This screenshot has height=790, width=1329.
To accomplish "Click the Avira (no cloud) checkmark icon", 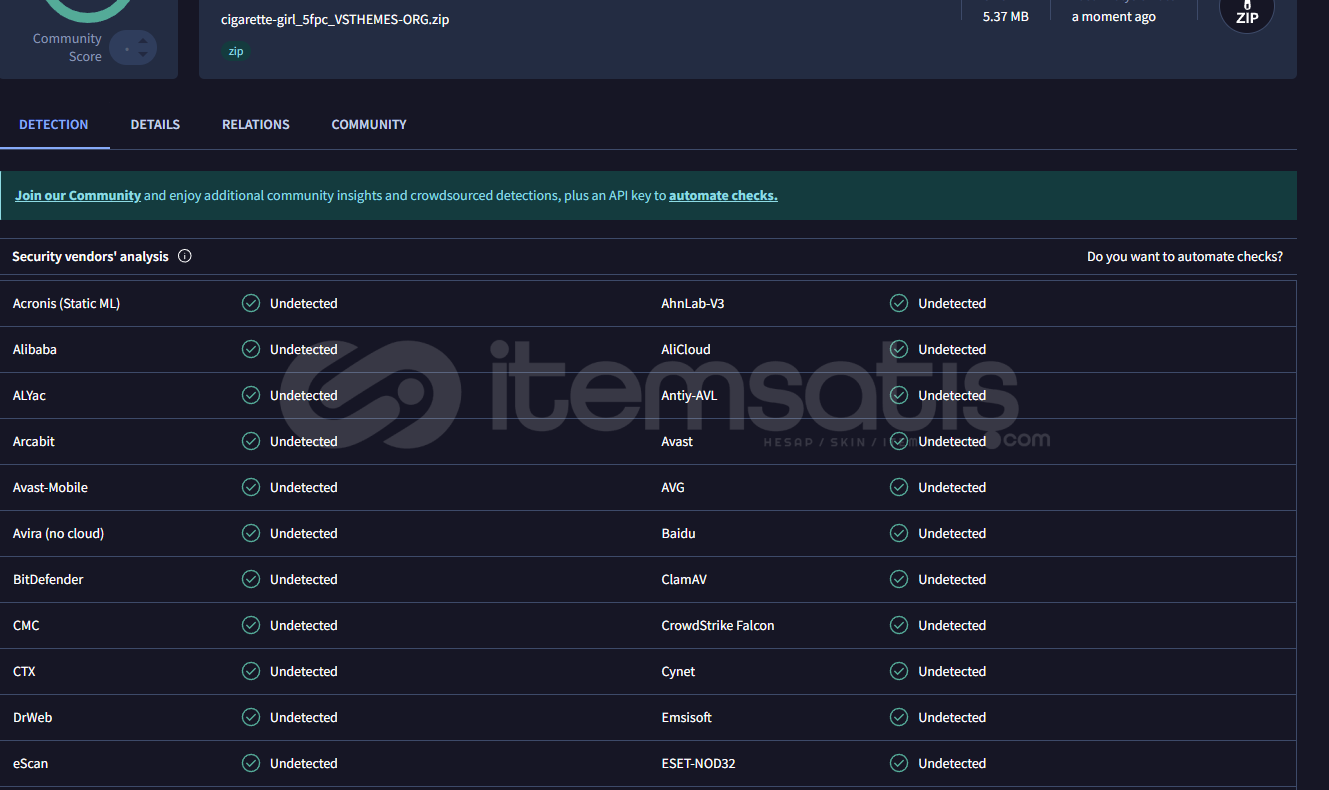I will [x=251, y=533].
